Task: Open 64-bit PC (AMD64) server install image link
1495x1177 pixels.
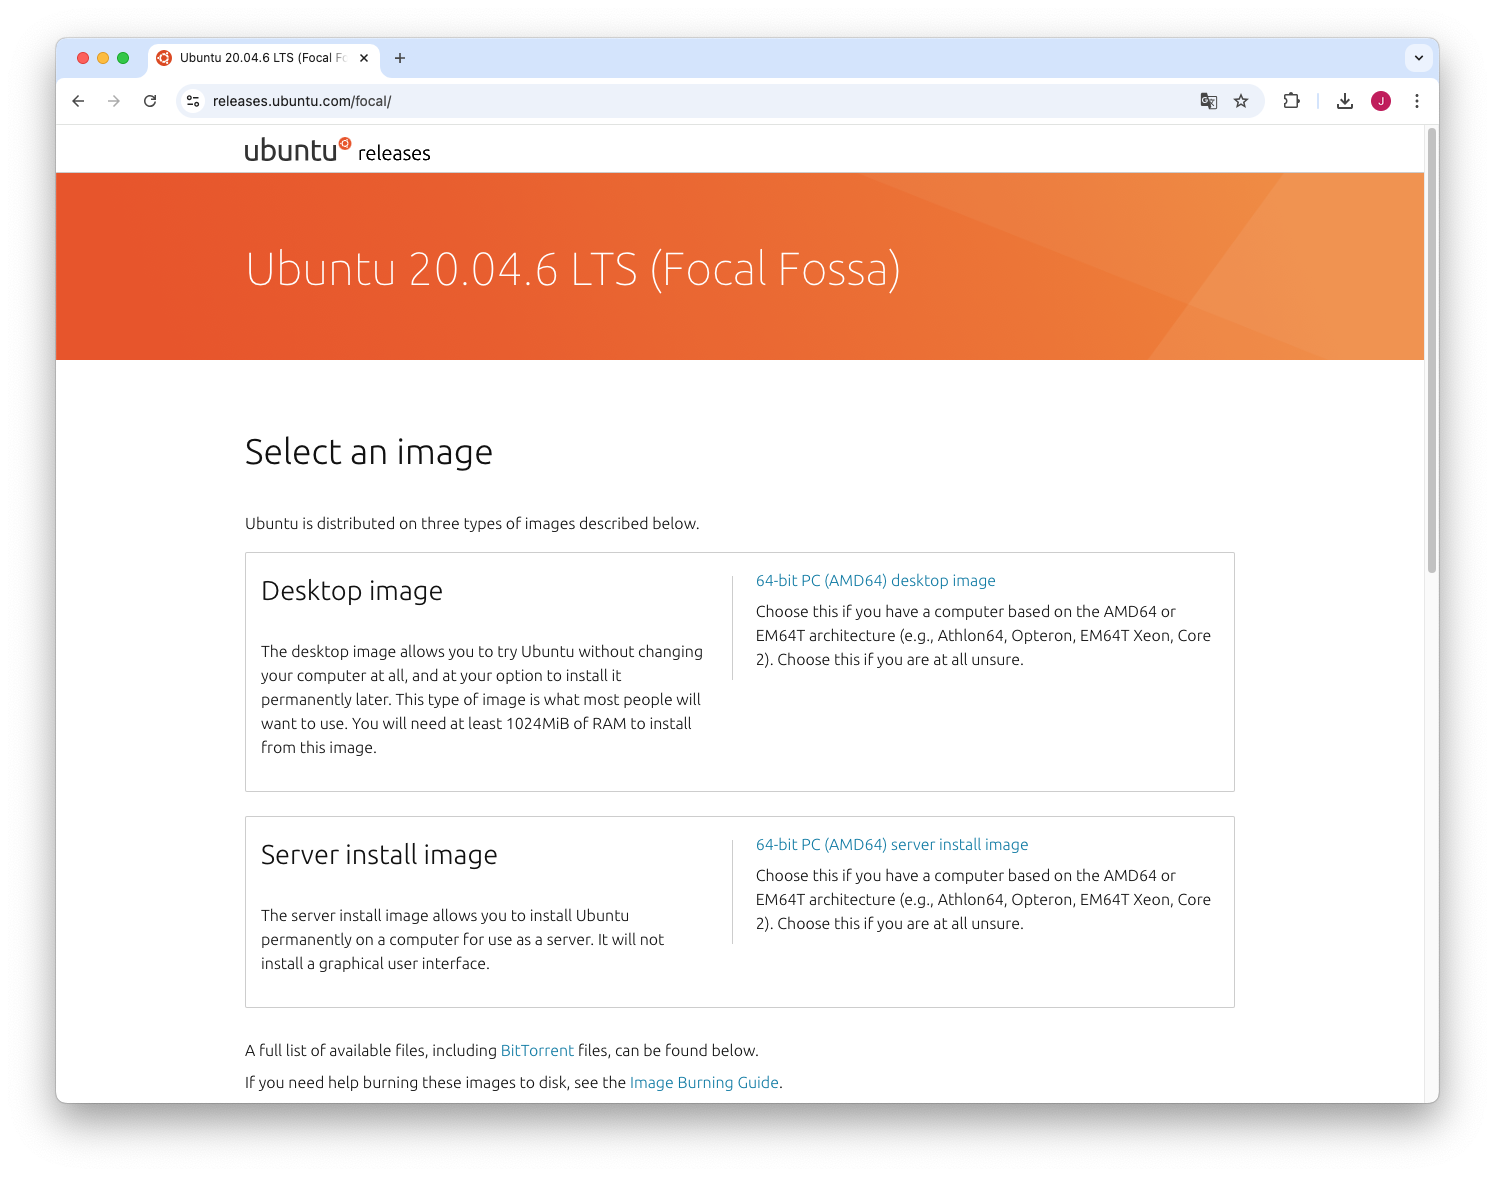Action: click(x=892, y=844)
